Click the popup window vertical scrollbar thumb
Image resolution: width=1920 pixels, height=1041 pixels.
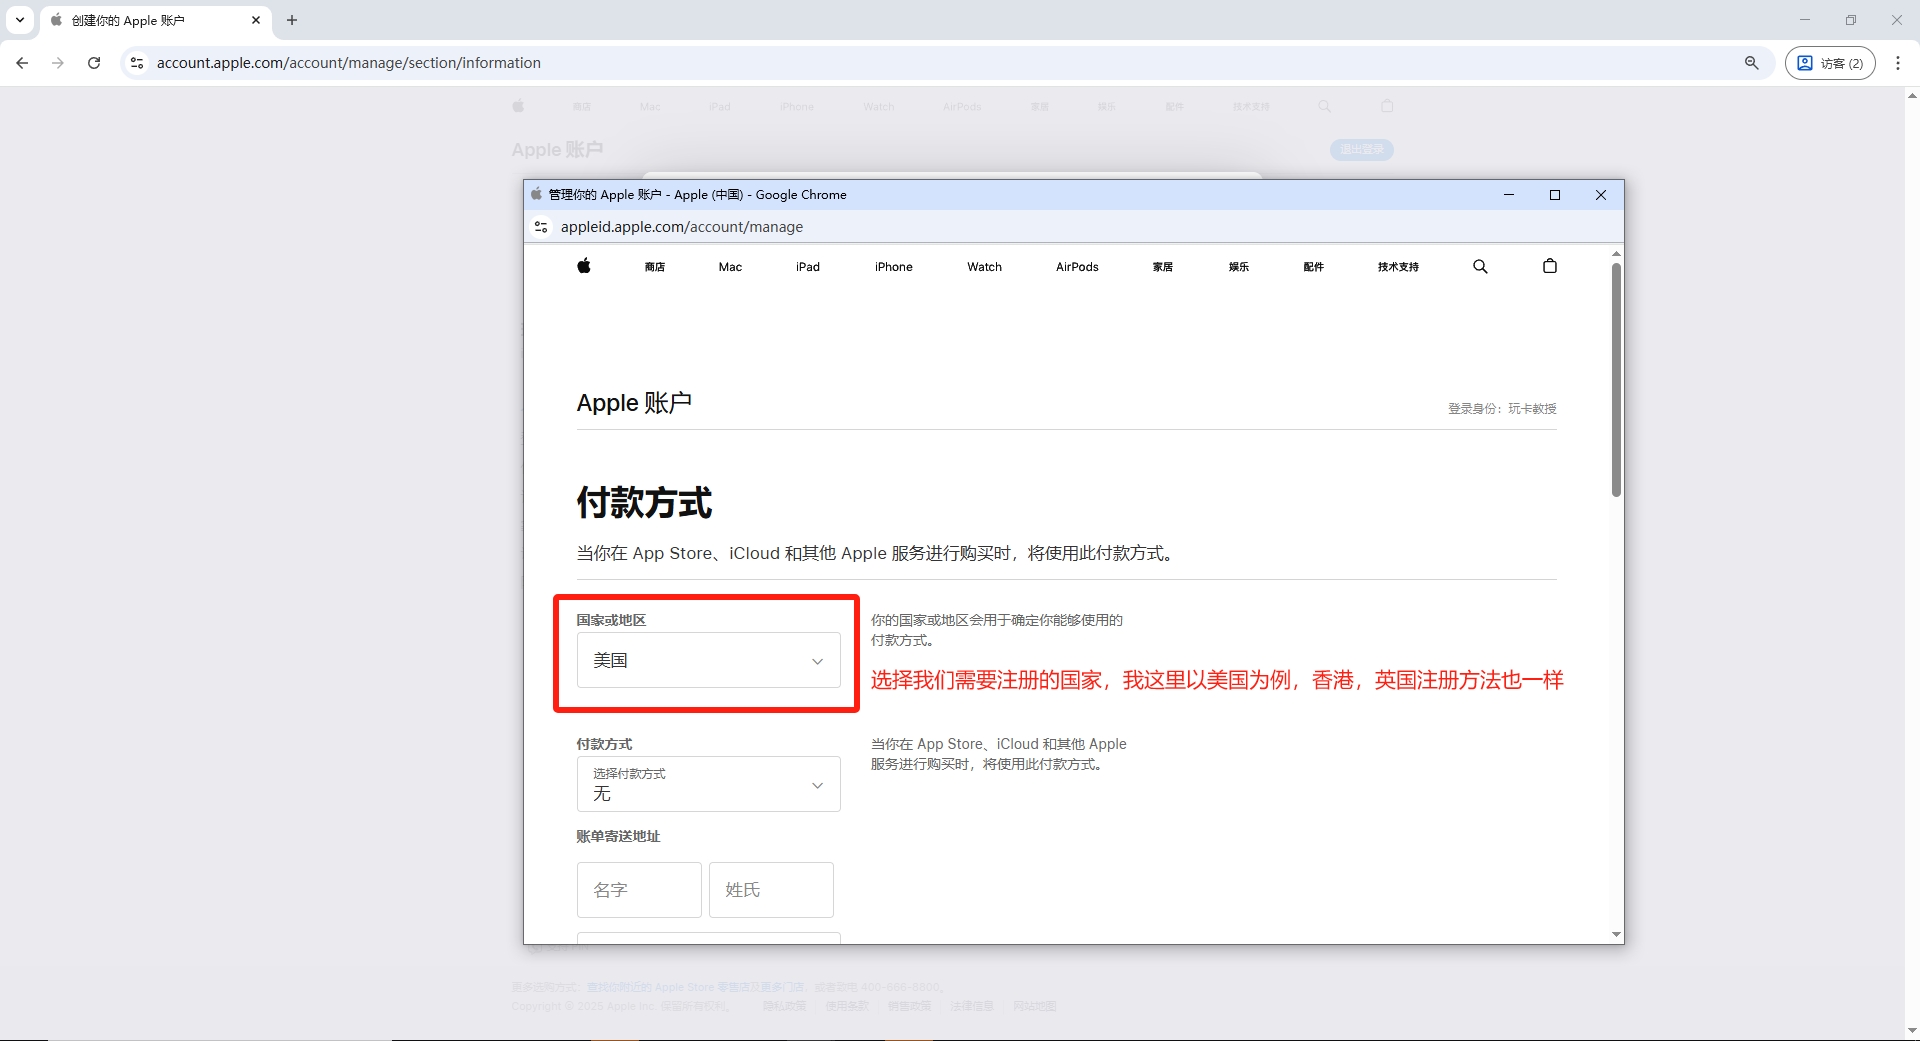[1616, 380]
